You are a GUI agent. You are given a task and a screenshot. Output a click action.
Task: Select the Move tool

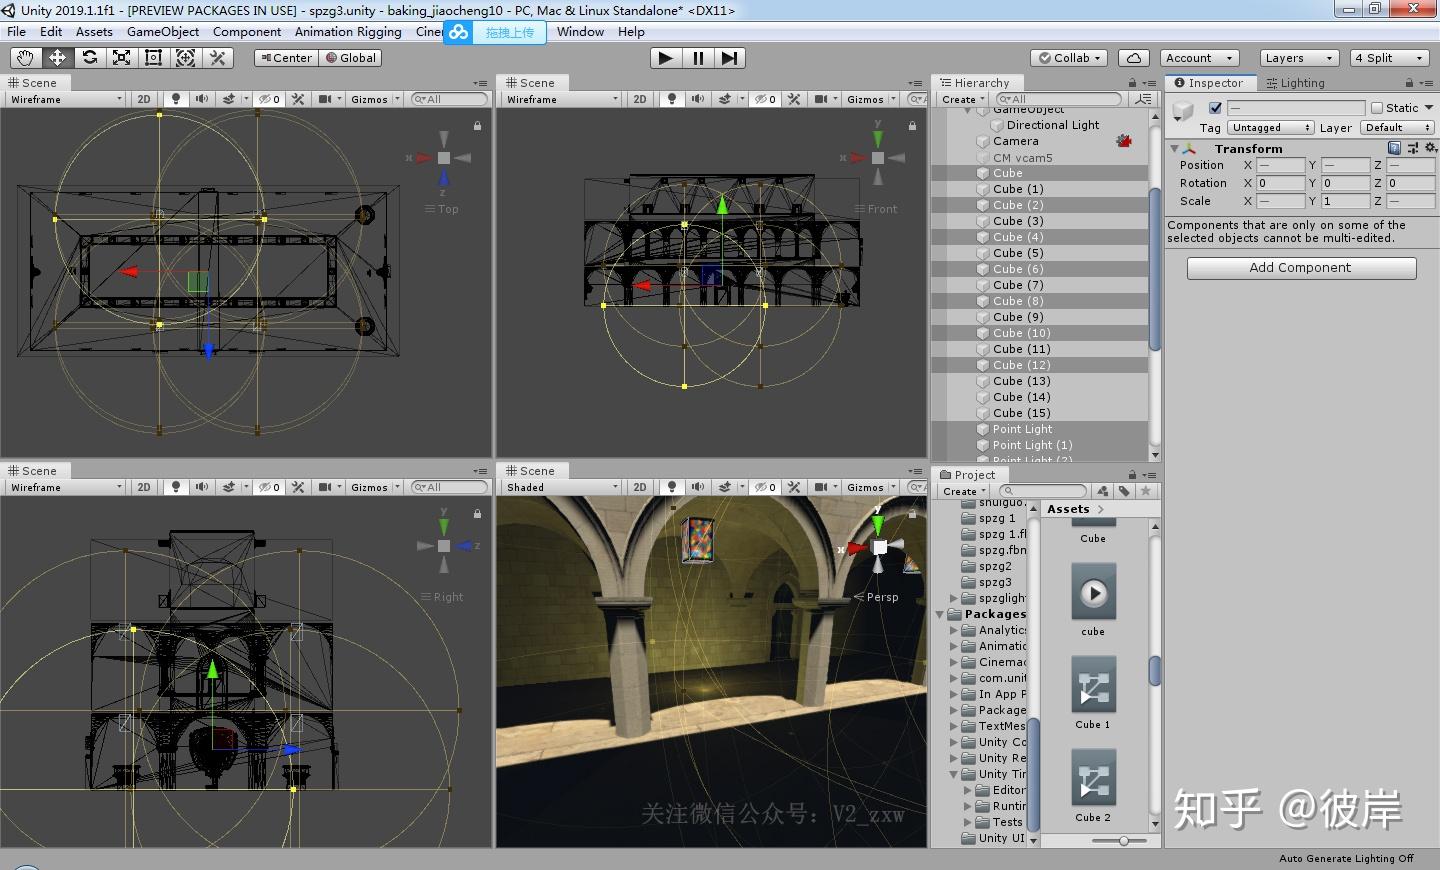tap(57, 58)
